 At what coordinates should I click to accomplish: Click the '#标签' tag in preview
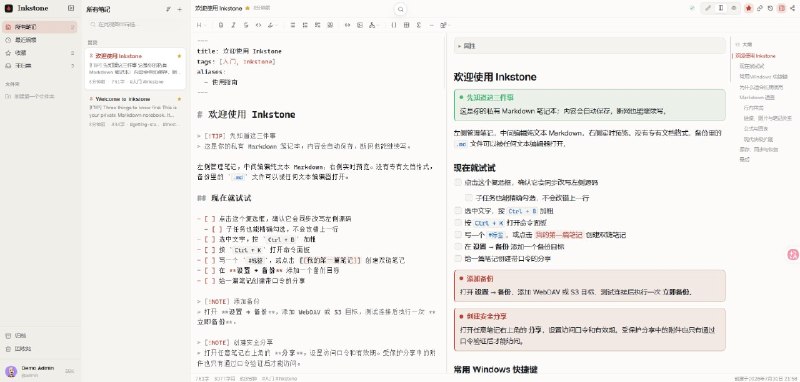tap(495, 235)
